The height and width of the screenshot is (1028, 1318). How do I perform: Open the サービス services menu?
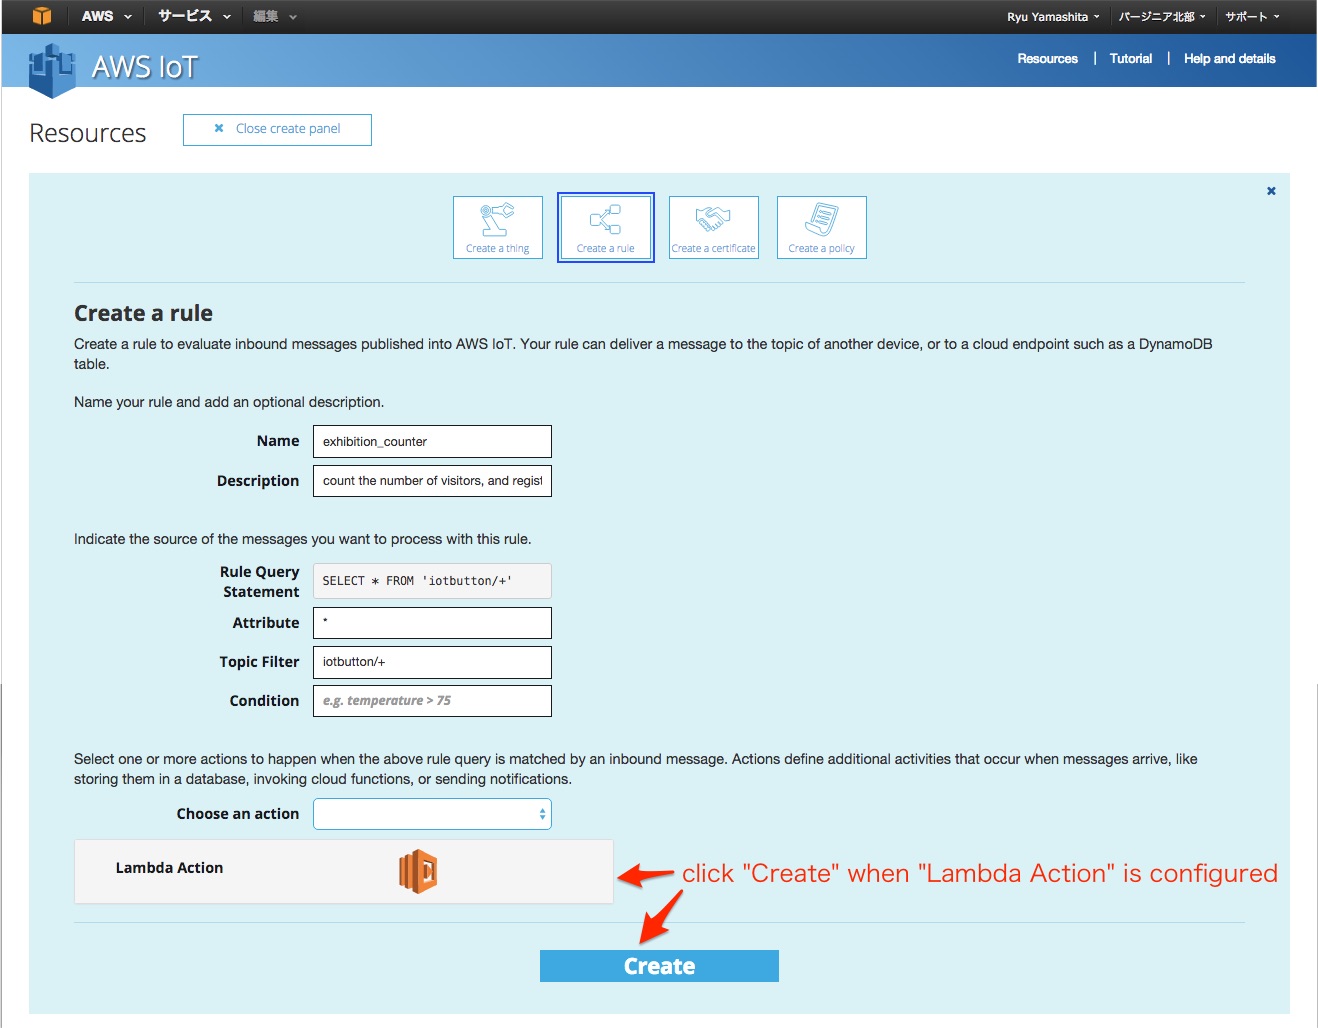tap(194, 16)
